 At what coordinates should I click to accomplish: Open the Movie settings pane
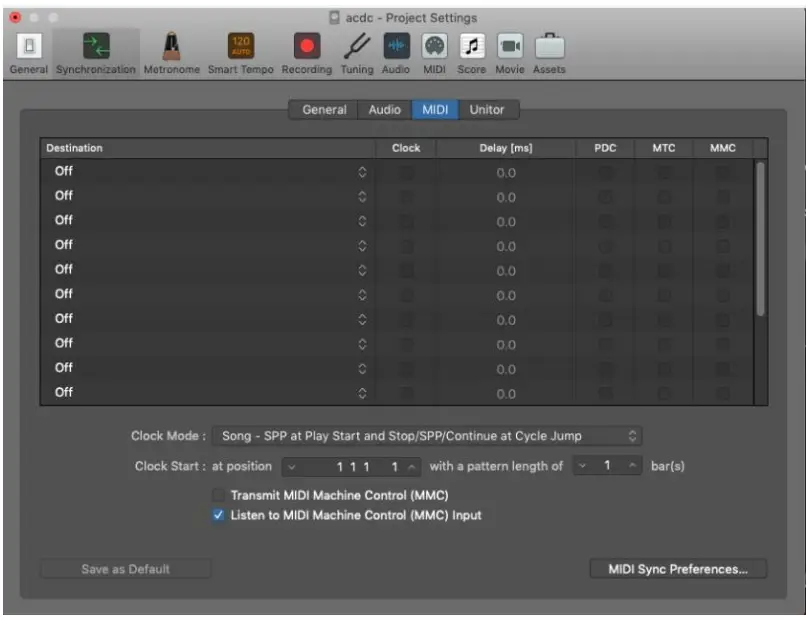pyautogui.click(x=510, y=46)
